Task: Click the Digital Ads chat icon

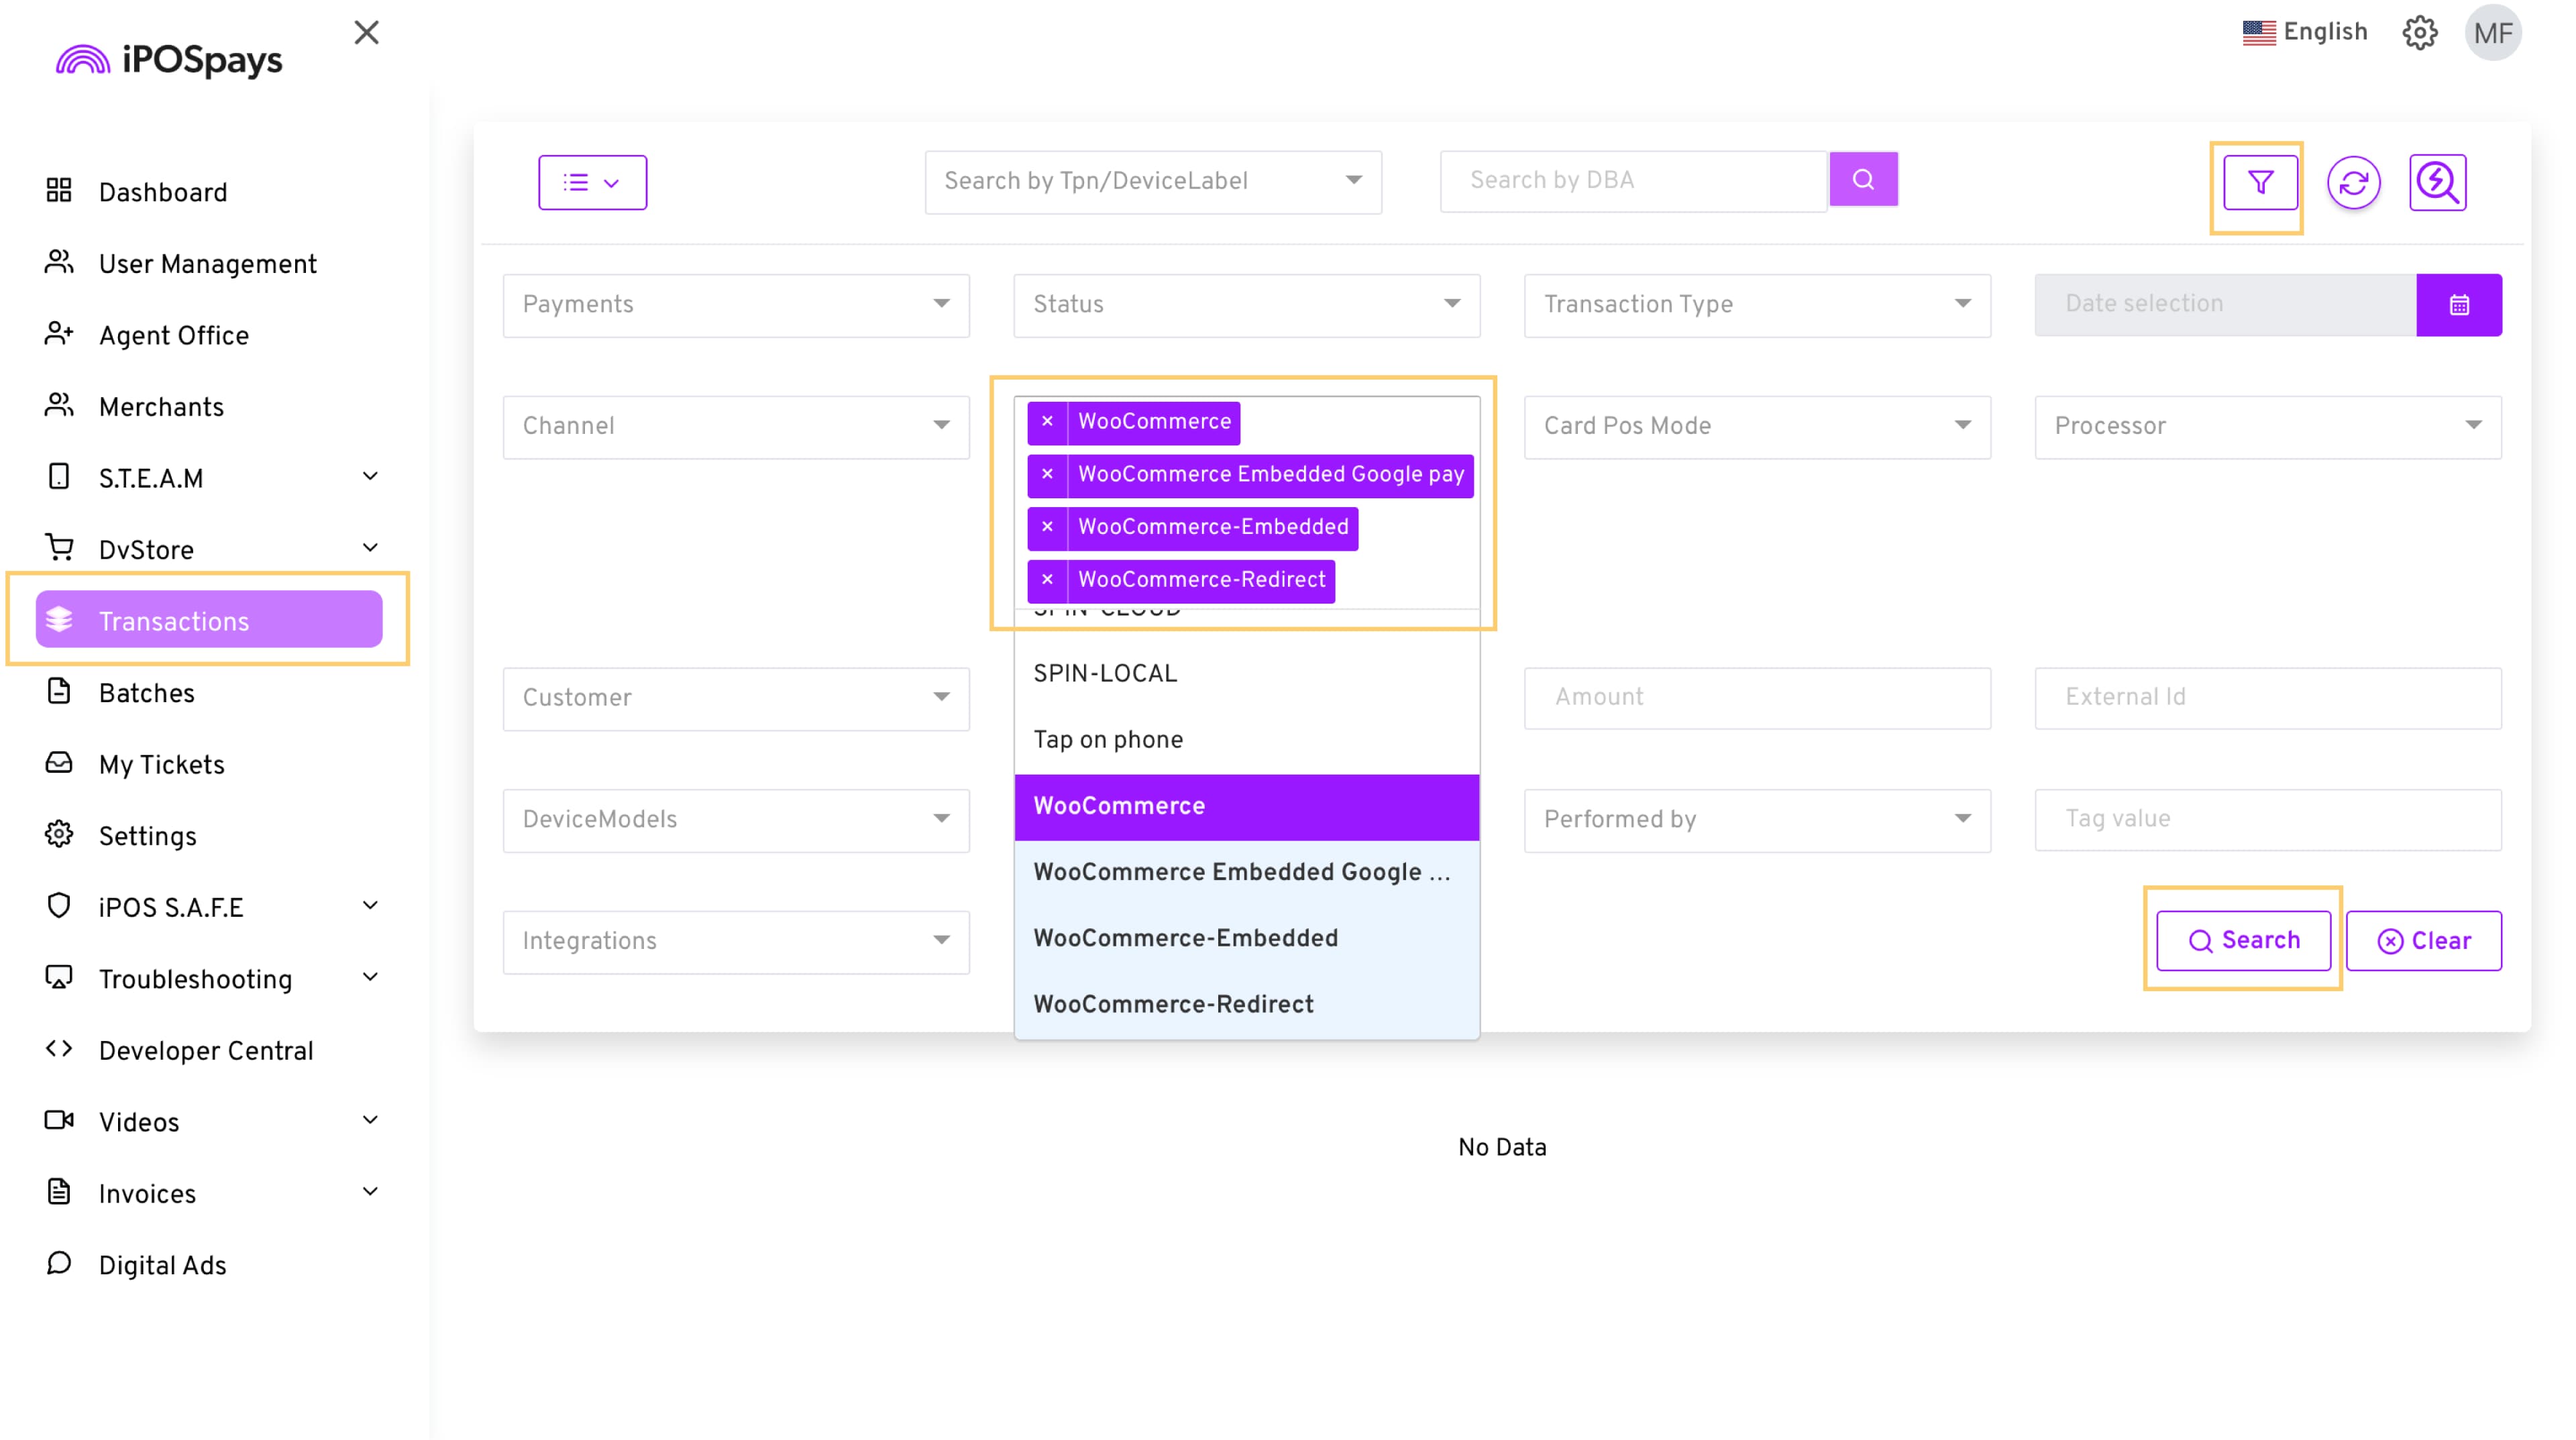Action: [x=59, y=1263]
